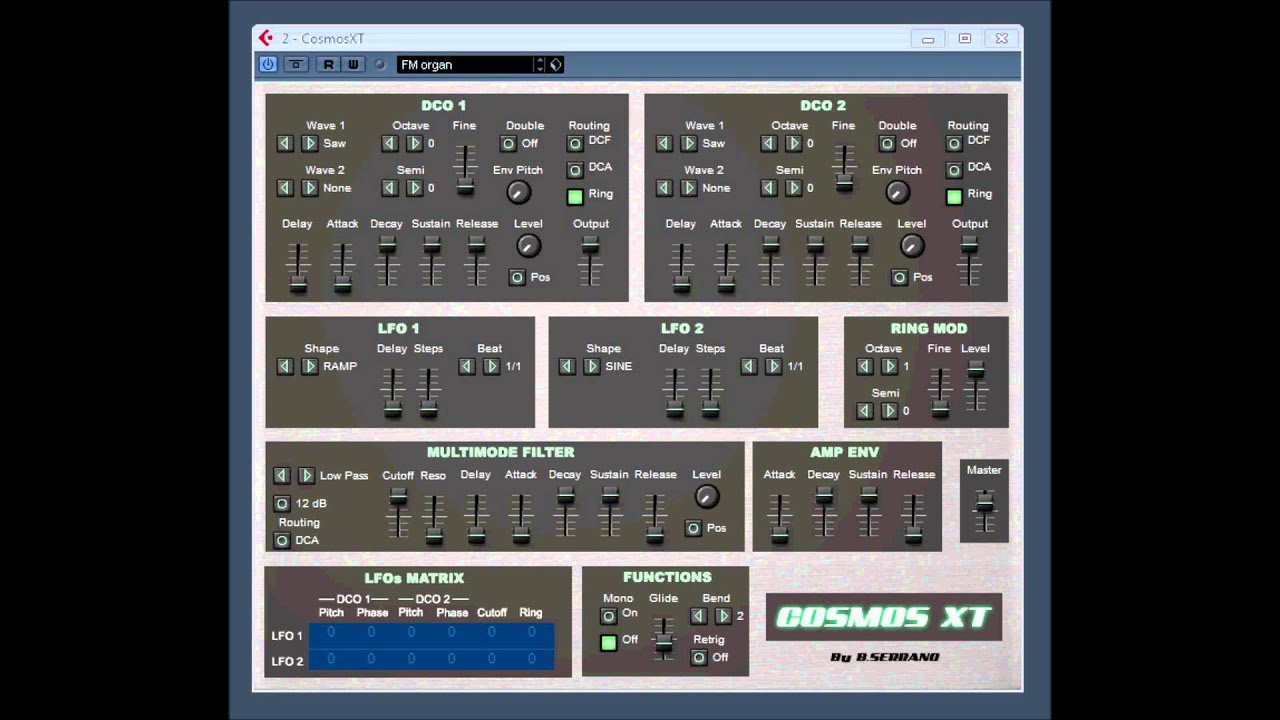Select previous DCO 1 Wave 1 waveform
The height and width of the screenshot is (720, 1280).
285,143
